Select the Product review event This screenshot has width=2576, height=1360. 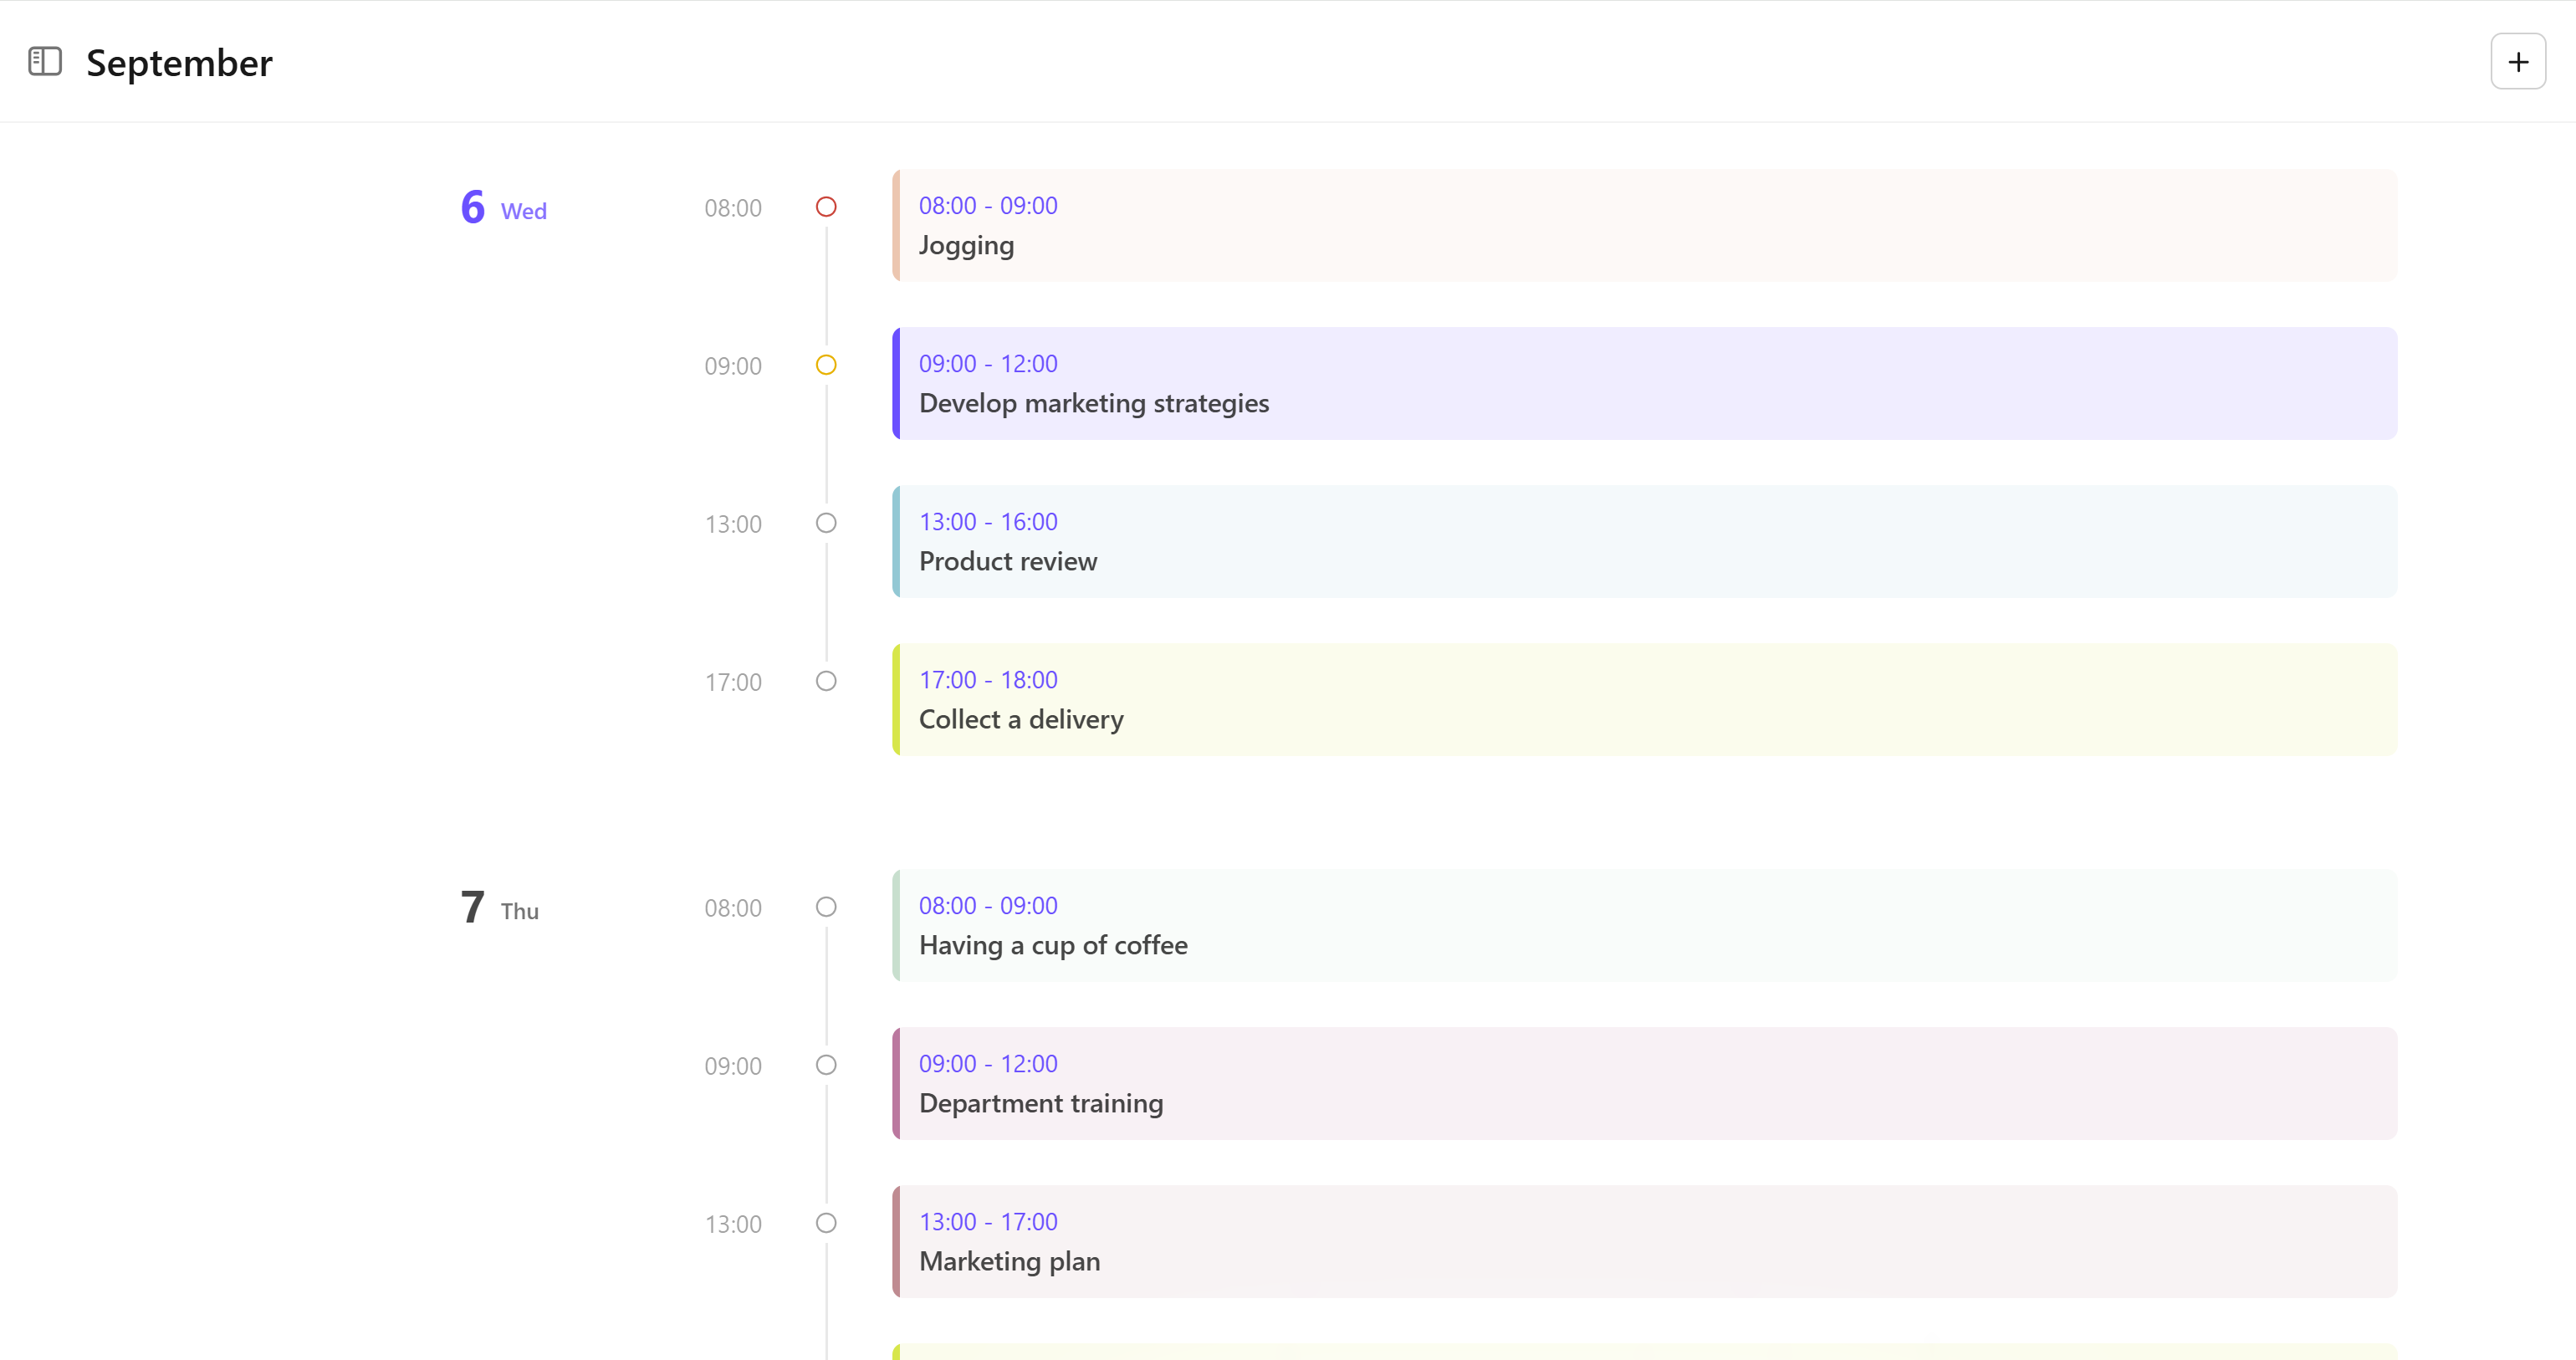[1644, 542]
